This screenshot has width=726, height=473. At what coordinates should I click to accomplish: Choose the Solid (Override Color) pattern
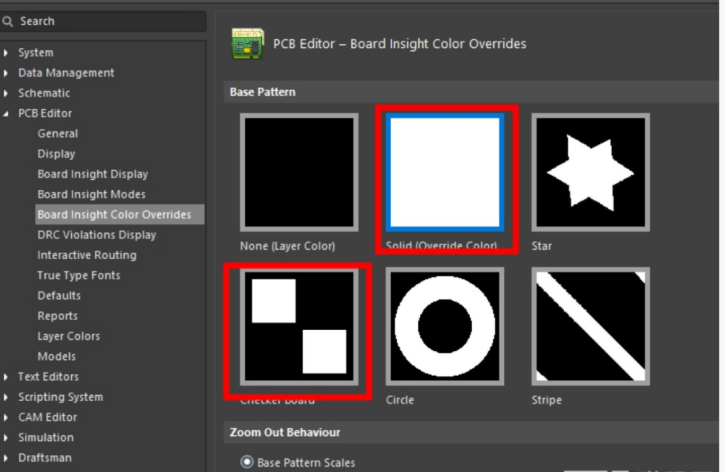coord(444,172)
